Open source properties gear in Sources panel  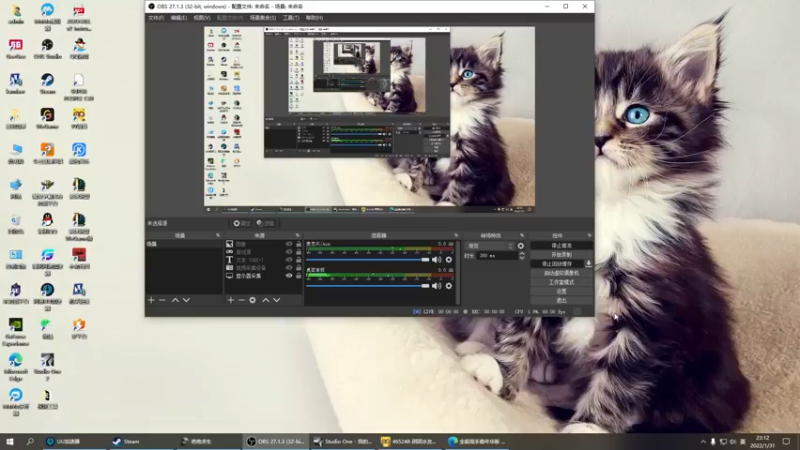pos(253,300)
